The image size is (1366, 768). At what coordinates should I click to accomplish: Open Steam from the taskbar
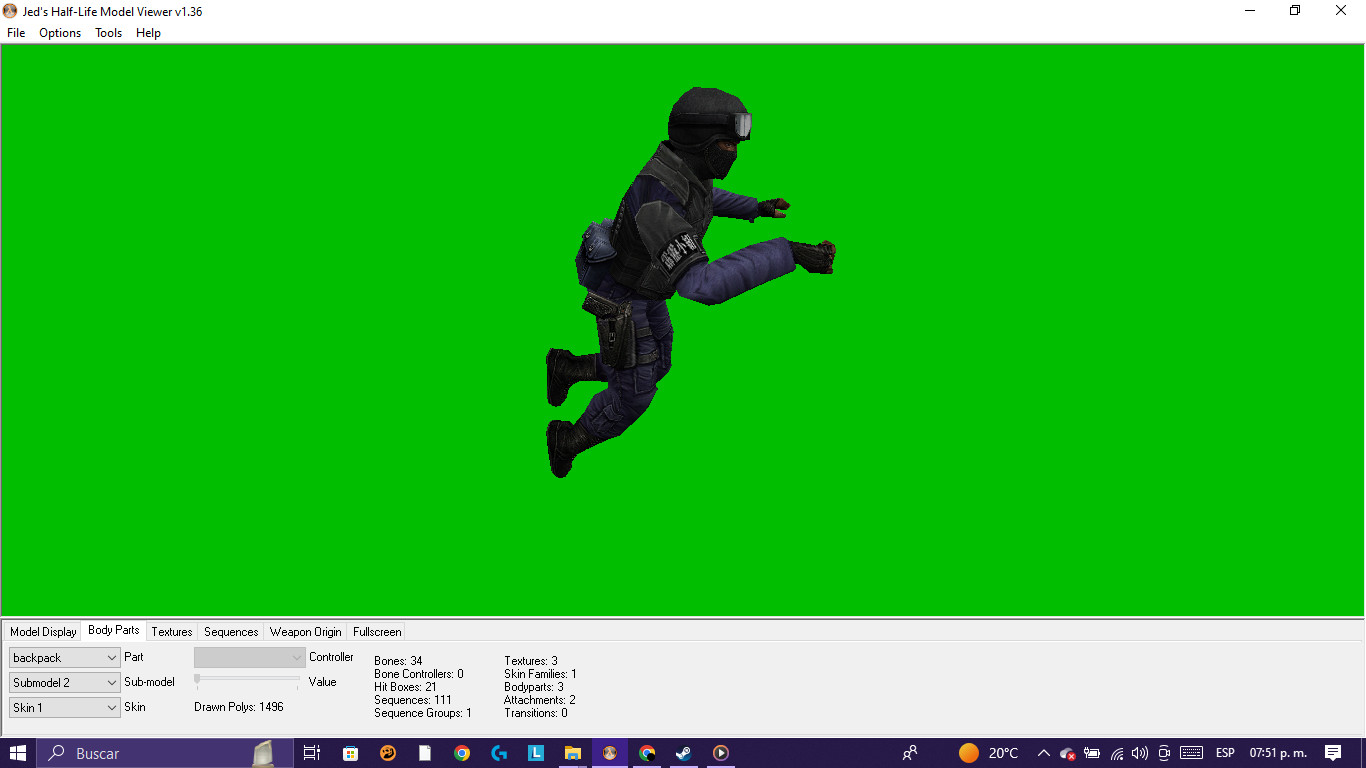[x=684, y=753]
